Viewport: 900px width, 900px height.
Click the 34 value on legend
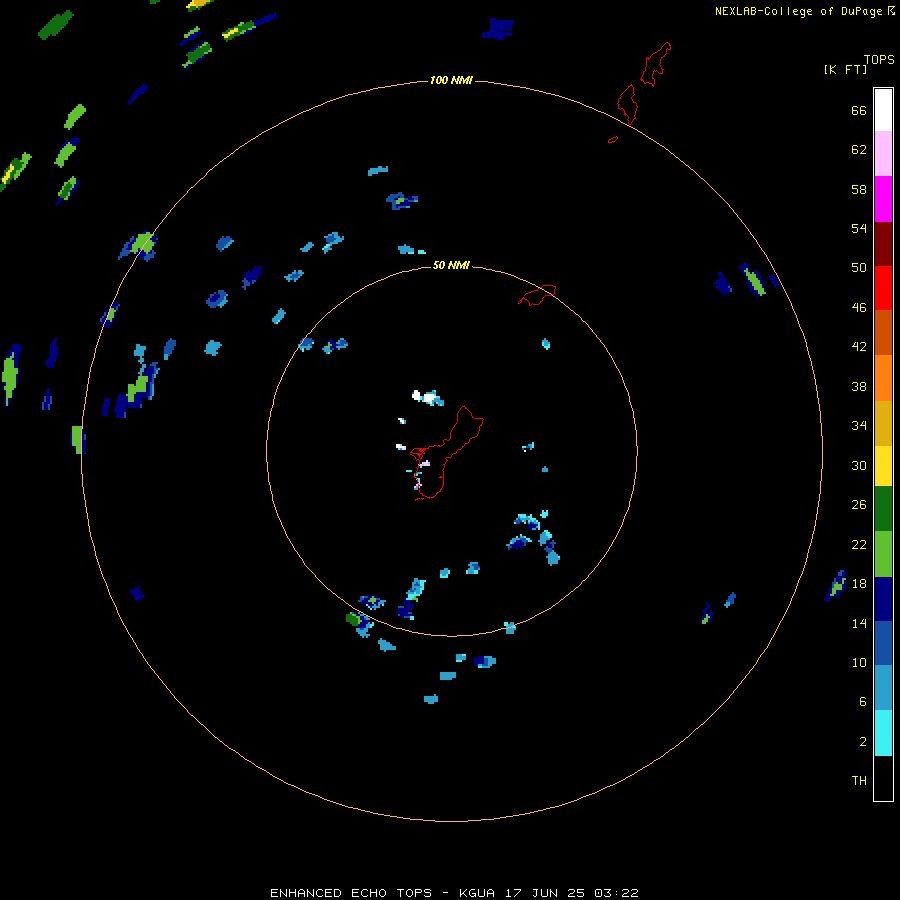click(x=859, y=426)
